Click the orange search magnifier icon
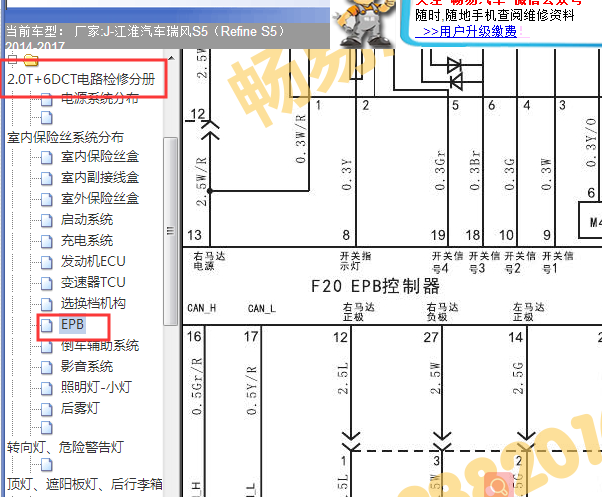This screenshot has width=602, height=497. pyautogui.click(x=498, y=487)
